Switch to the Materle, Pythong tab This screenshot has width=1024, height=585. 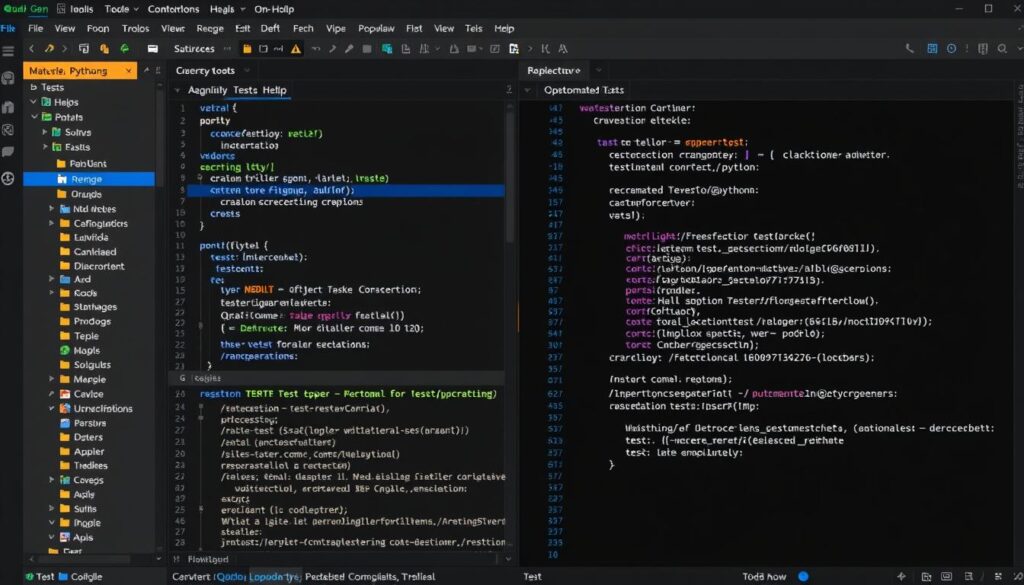click(80, 71)
